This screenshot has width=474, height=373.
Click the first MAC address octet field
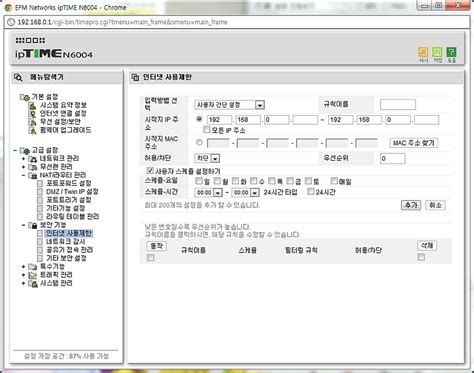click(218, 143)
